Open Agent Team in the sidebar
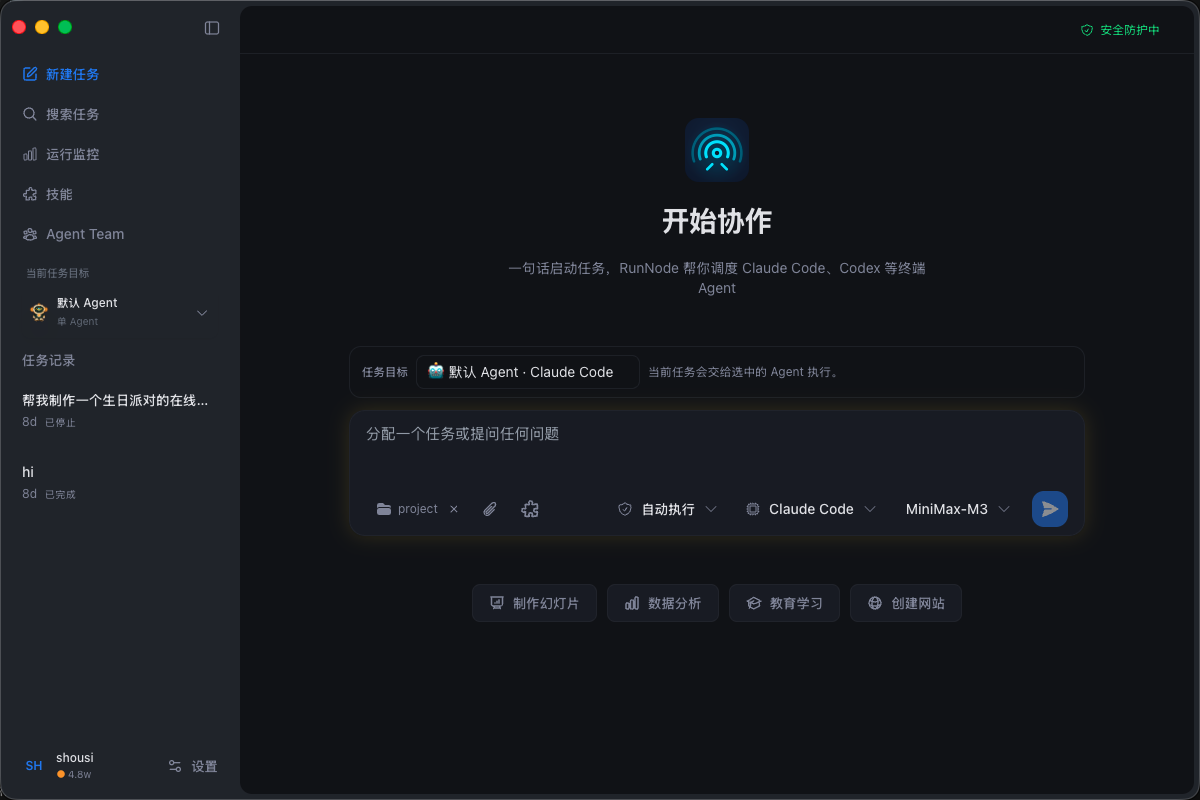Image resolution: width=1200 pixels, height=800 pixels. click(x=120, y=234)
